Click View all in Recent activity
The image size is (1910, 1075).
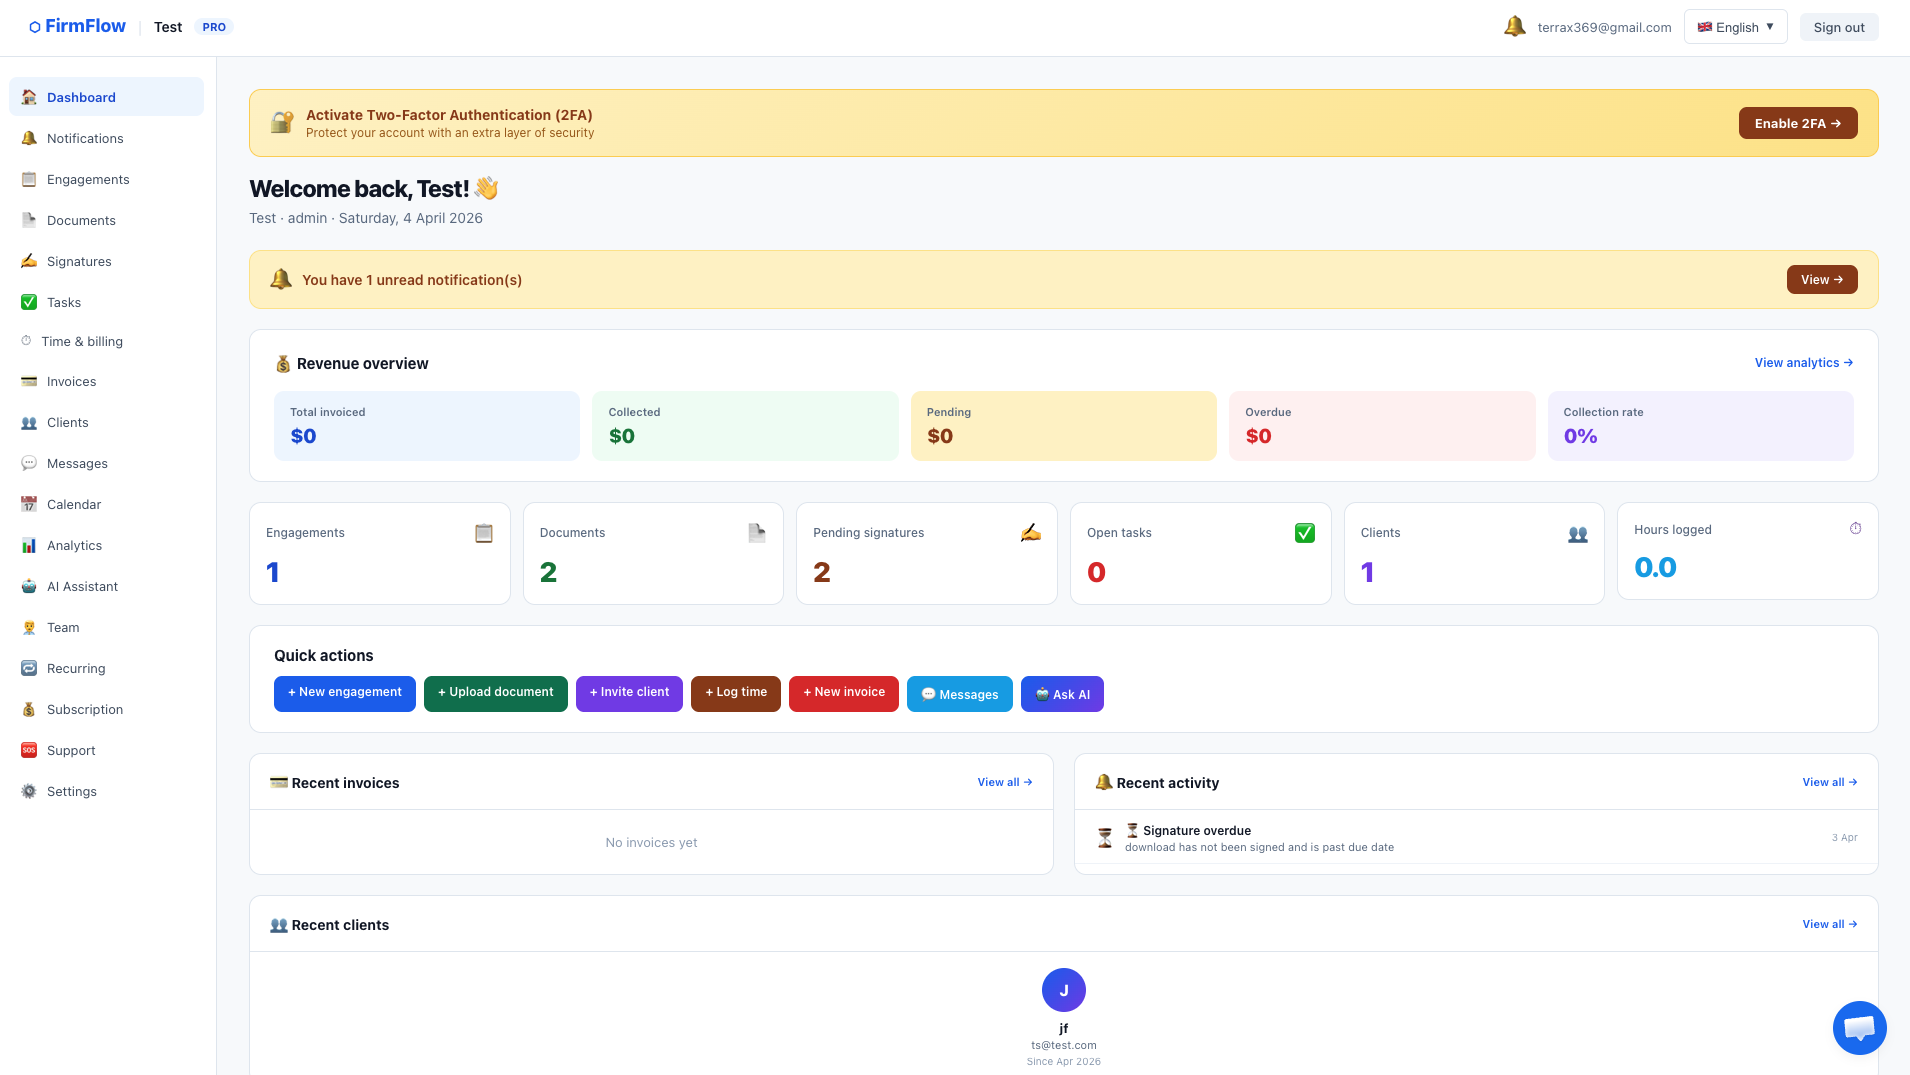click(x=1829, y=782)
